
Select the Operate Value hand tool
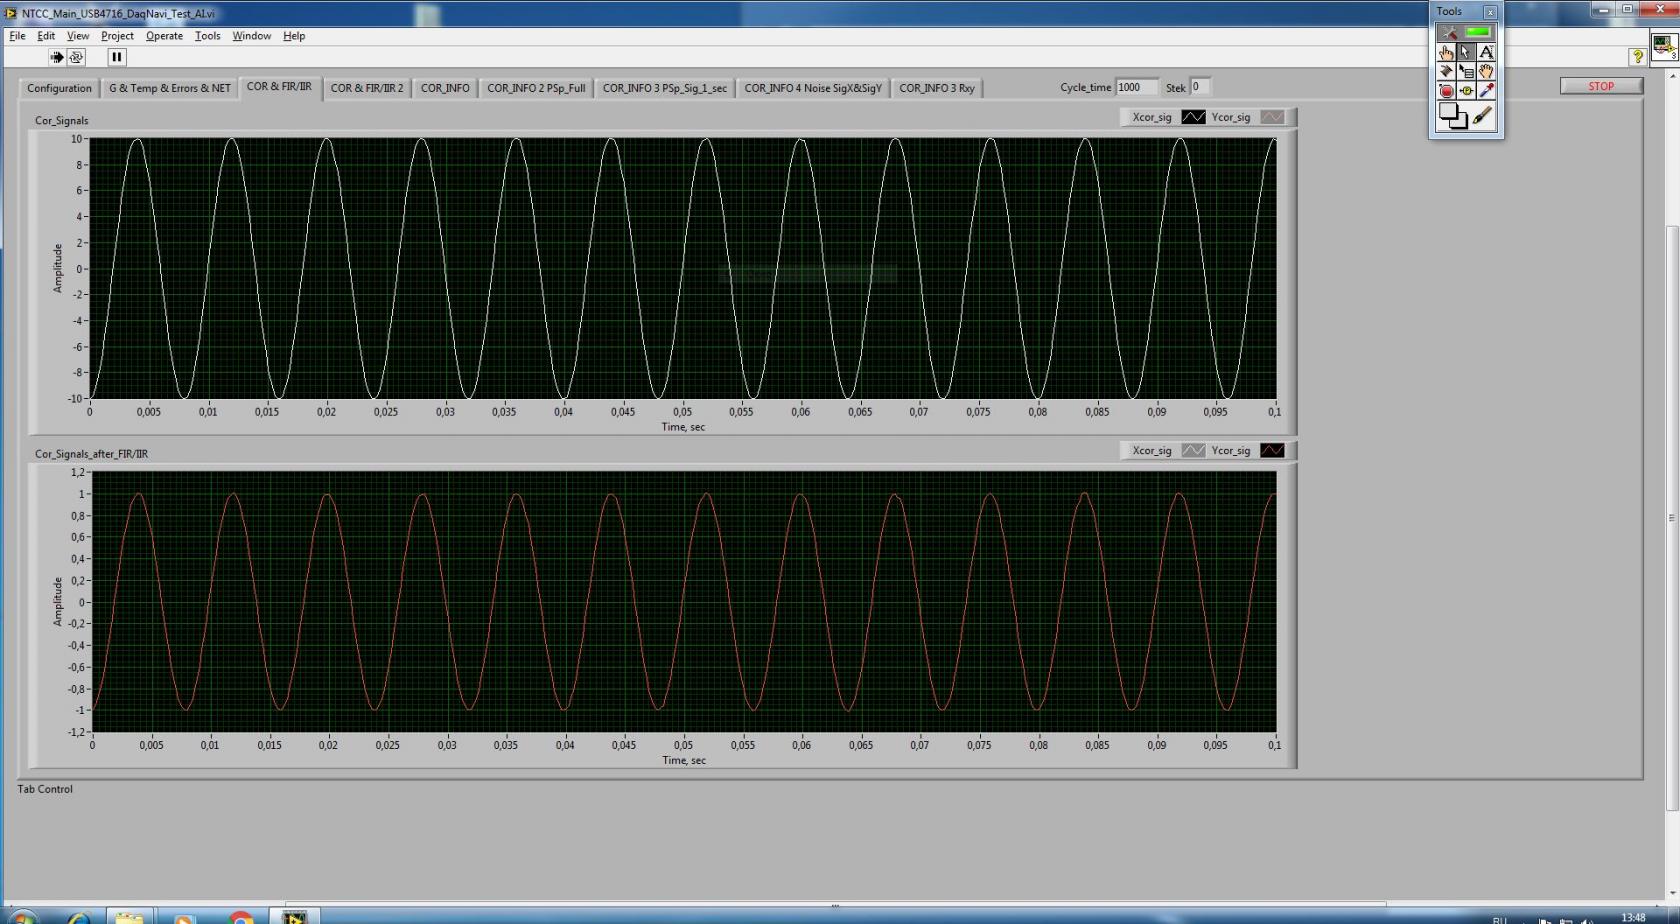1446,52
